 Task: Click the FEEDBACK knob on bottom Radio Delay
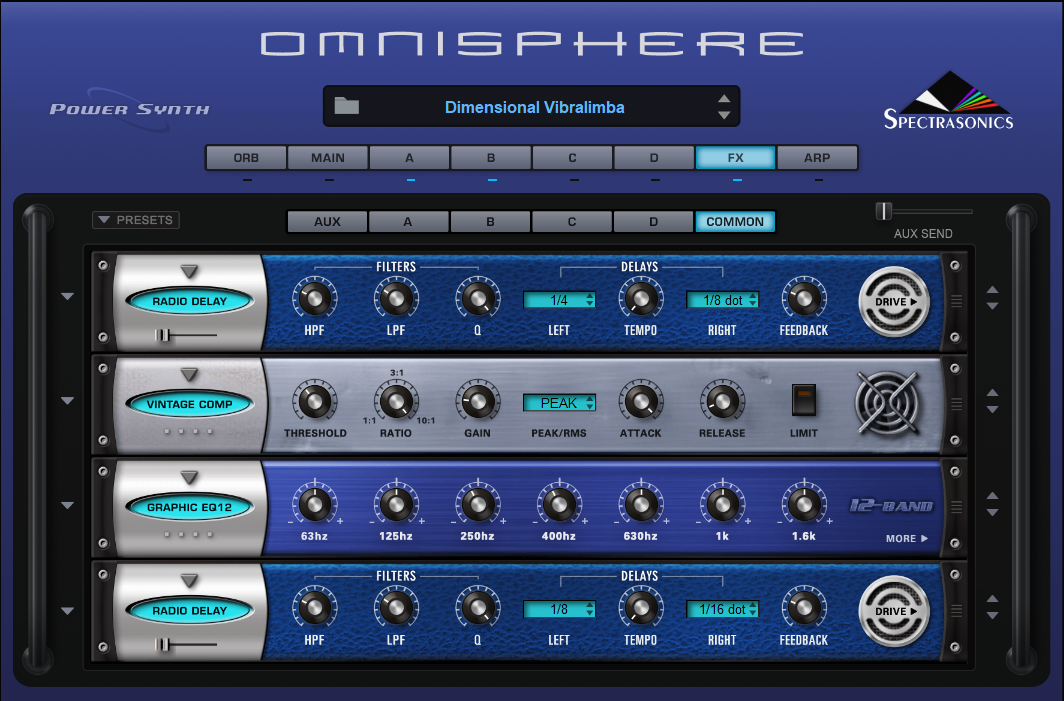804,607
